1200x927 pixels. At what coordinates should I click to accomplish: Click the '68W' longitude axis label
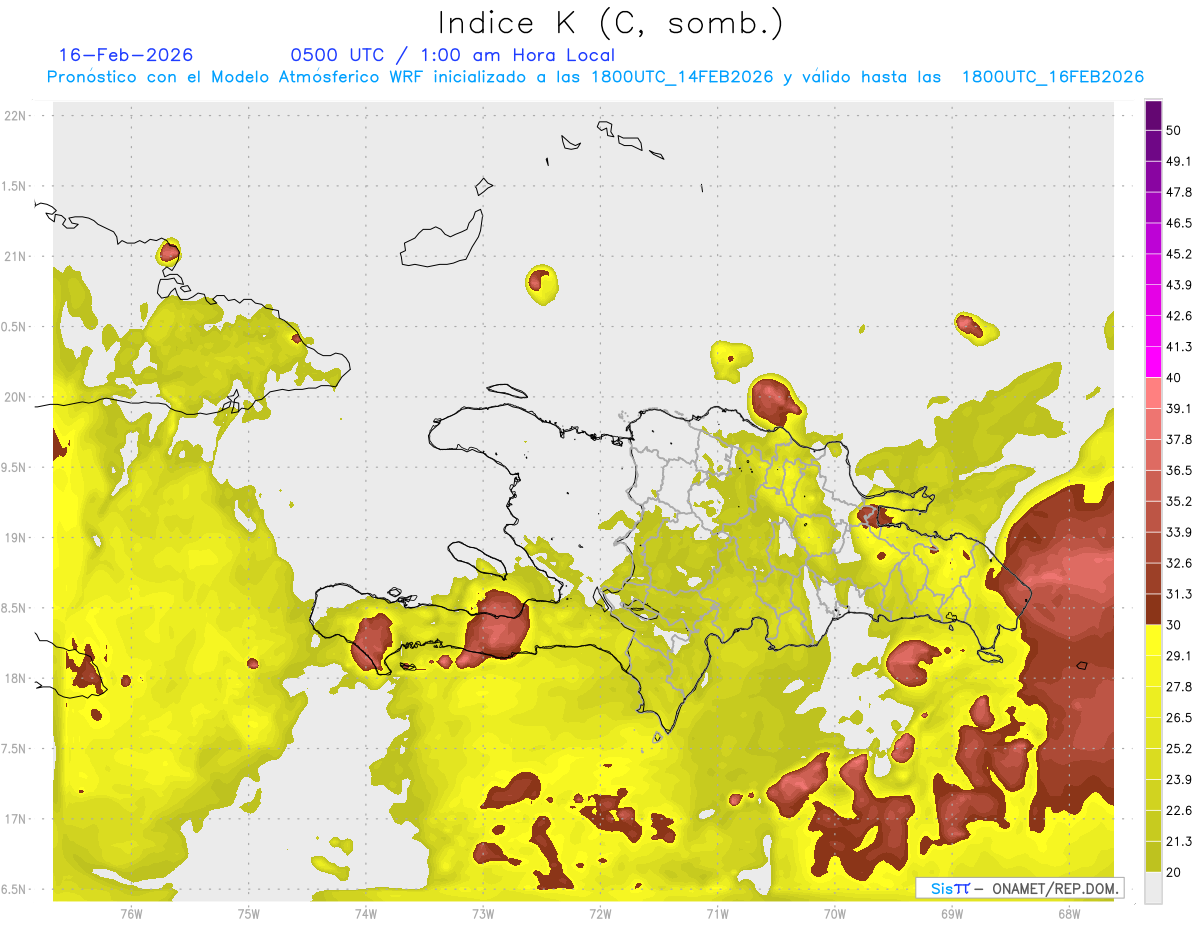click(x=1069, y=914)
